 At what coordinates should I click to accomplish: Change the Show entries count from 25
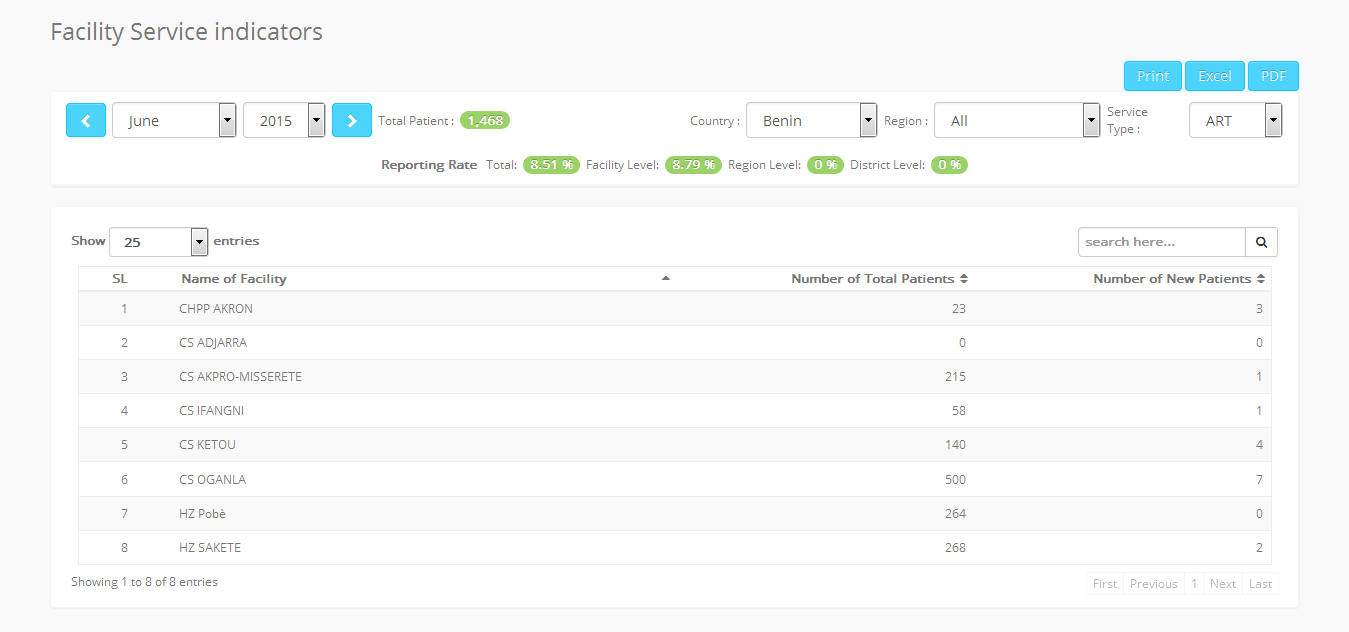(x=158, y=242)
